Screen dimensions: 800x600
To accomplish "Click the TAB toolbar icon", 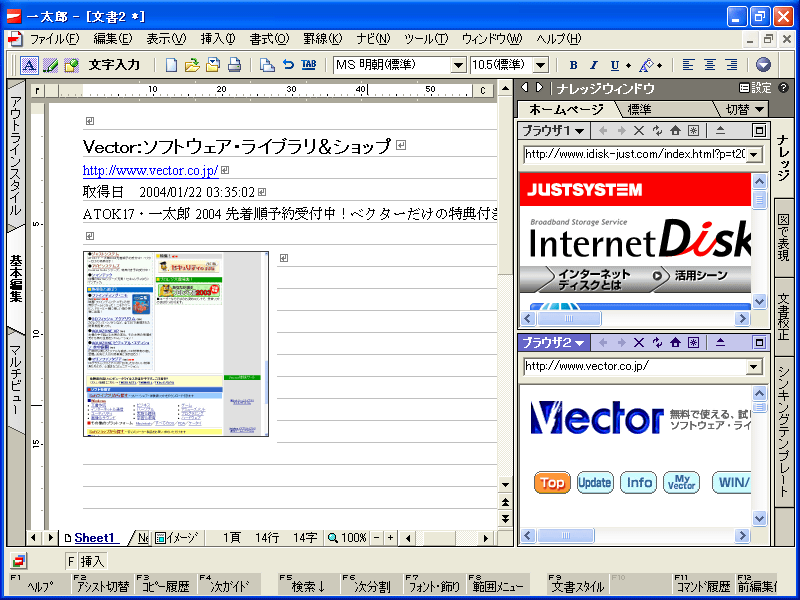I will (x=309, y=64).
